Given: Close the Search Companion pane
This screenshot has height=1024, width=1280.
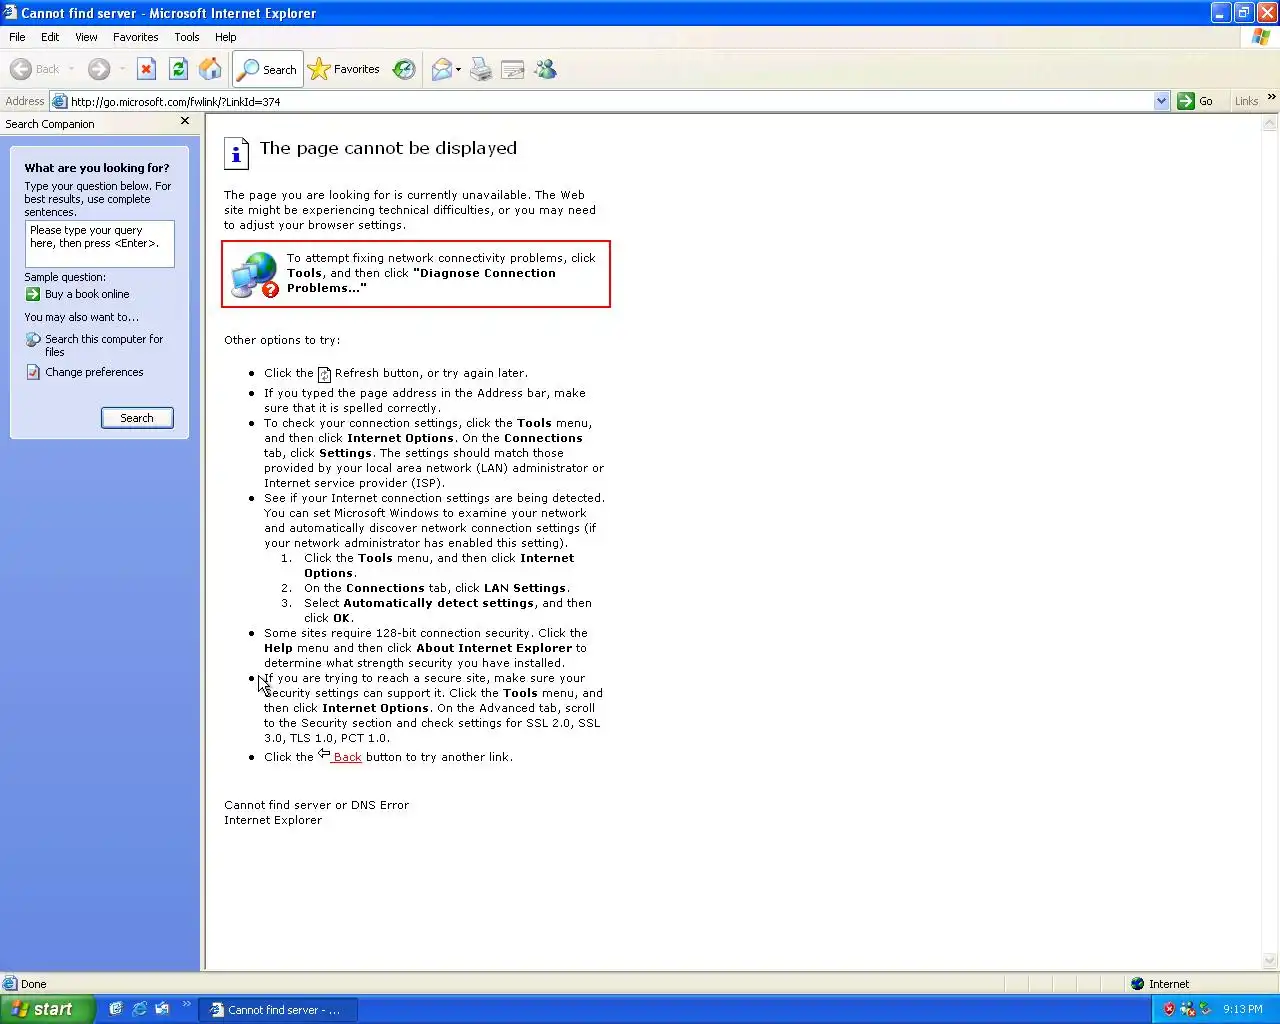Looking at the screenshot, I should click(x=184, y=121).
